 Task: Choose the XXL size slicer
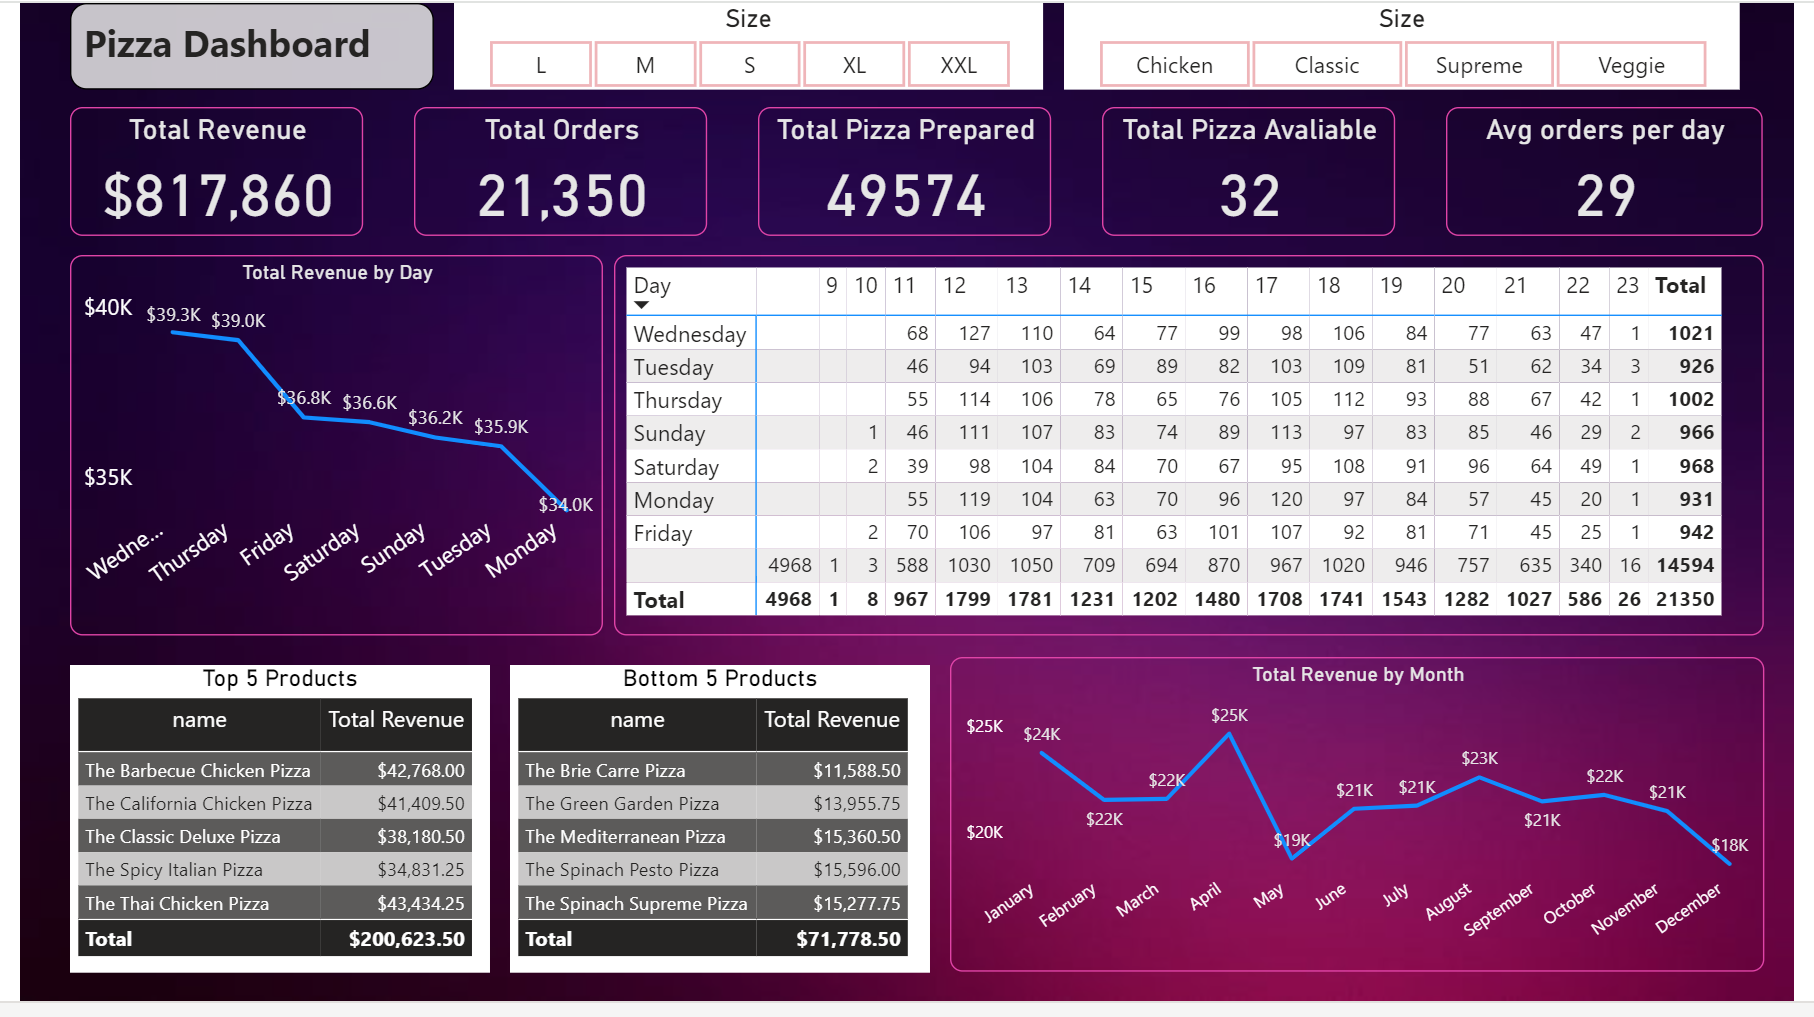[958, 65]
